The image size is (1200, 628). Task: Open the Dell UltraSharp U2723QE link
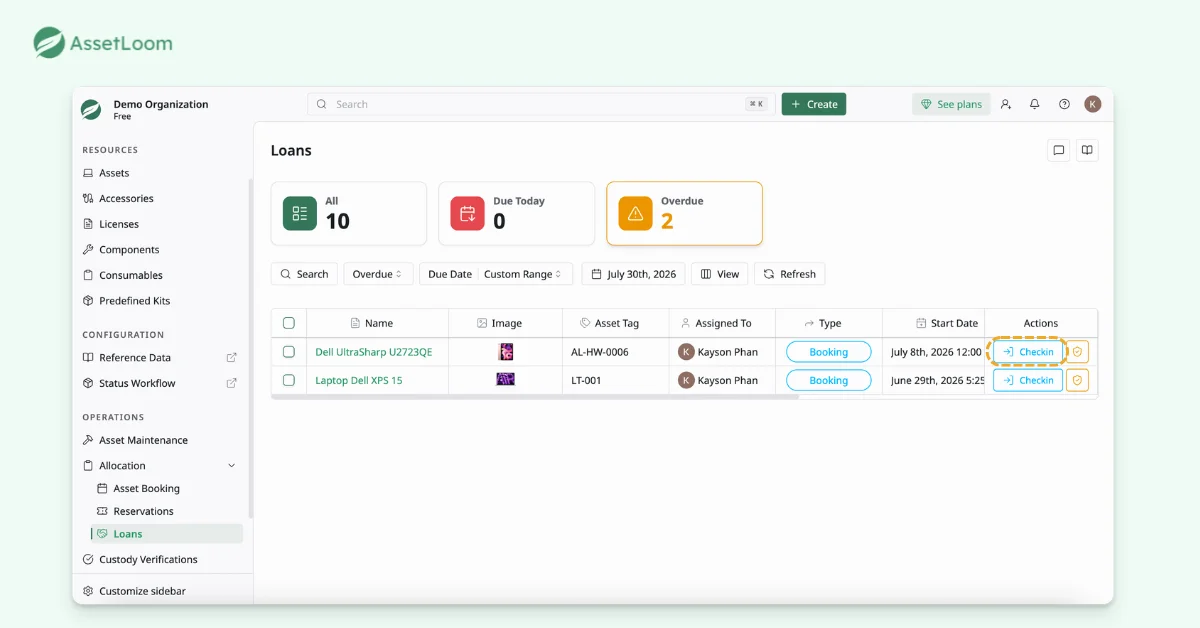374,352
